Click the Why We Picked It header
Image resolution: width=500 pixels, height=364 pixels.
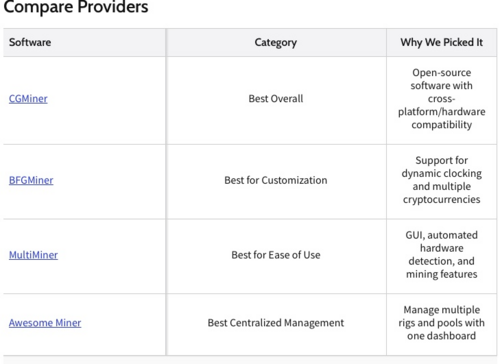(442, 42)
